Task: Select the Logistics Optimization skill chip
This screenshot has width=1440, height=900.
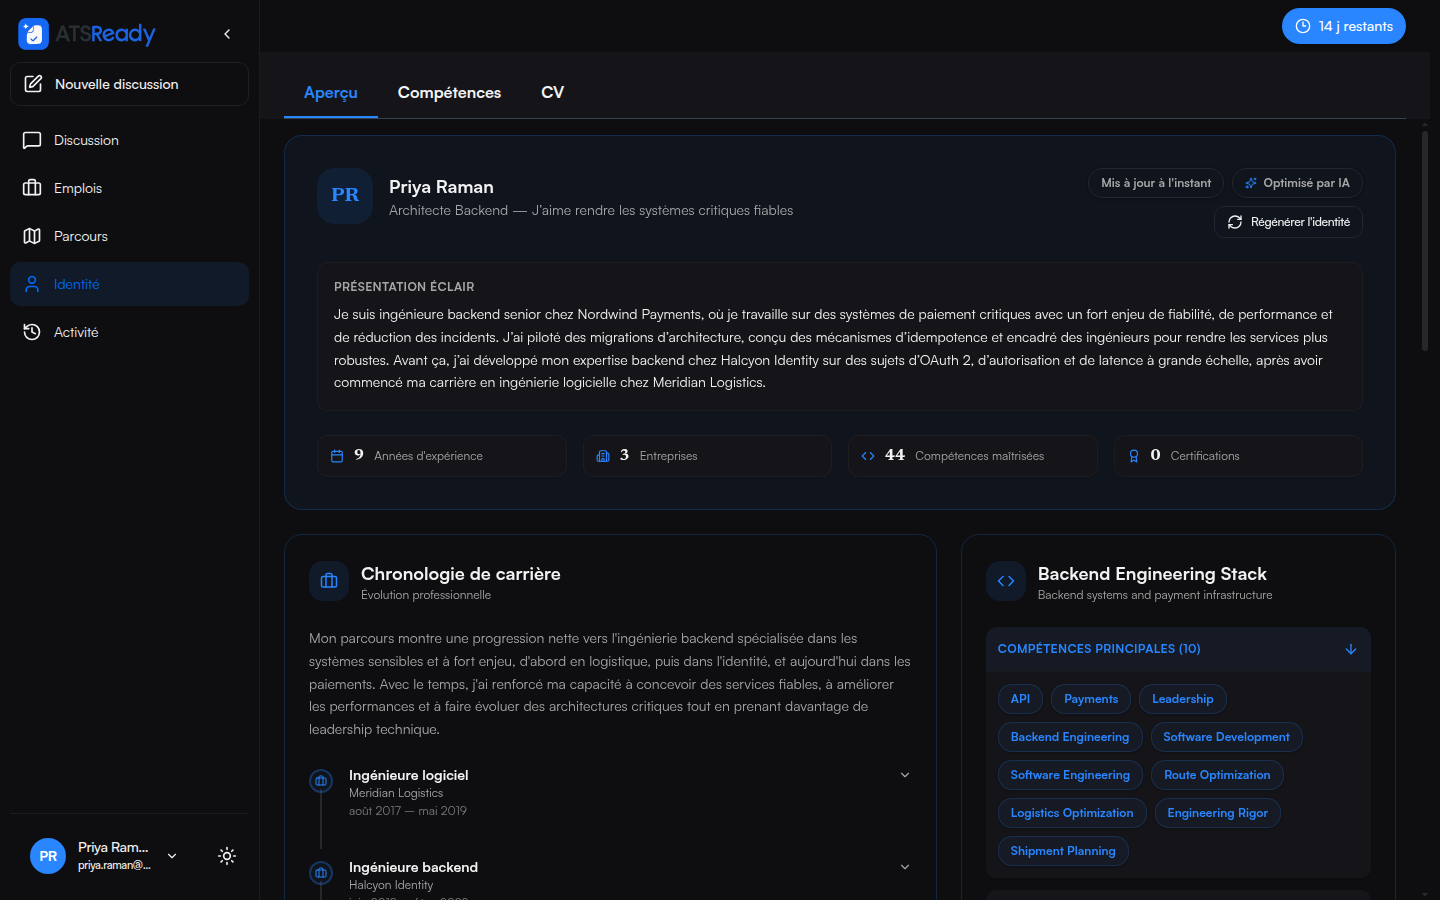Action: (x=1072, y=813)
